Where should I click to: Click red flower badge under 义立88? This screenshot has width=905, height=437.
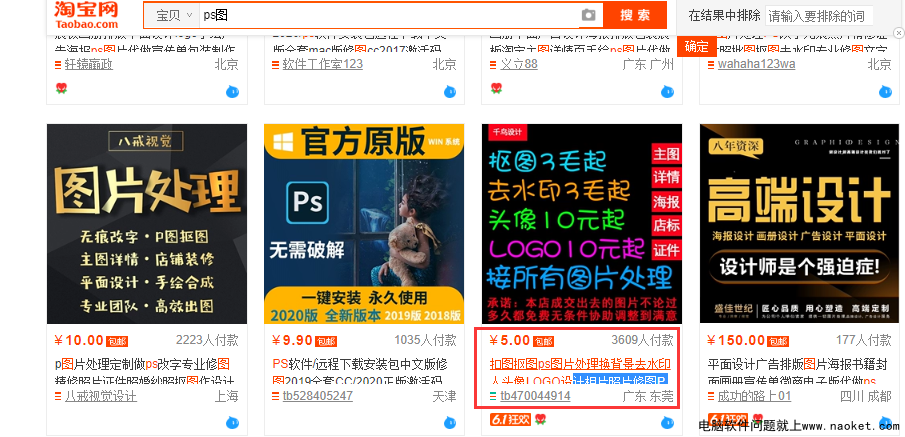coord(496,88)
